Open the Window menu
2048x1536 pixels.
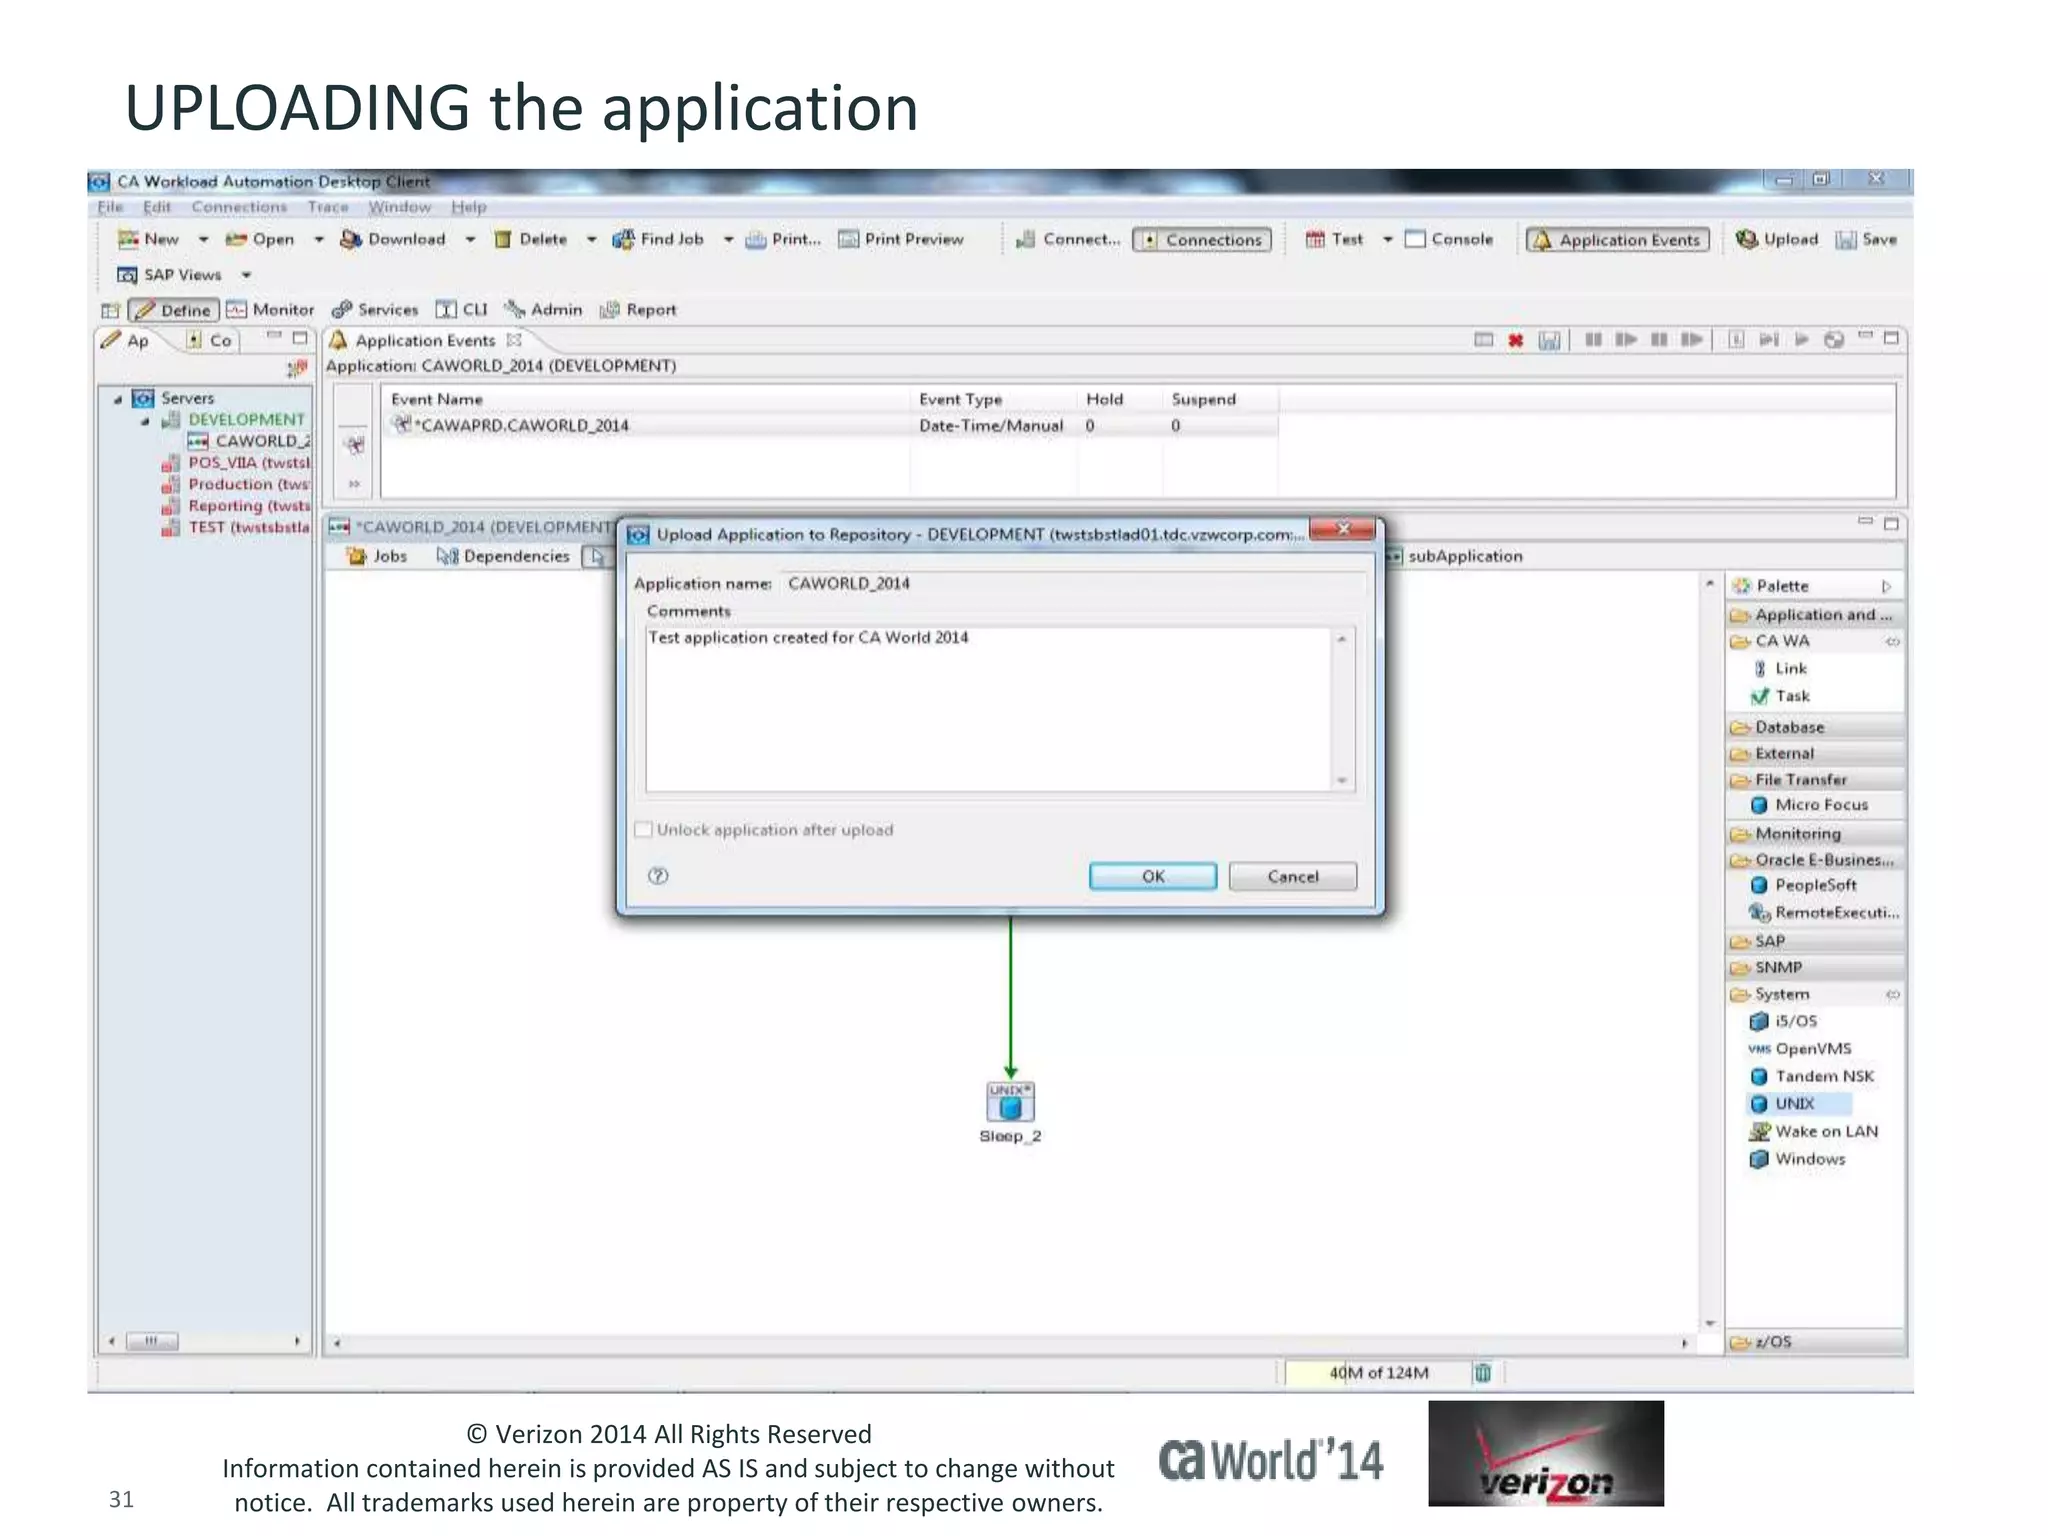(x=399, y=207)
